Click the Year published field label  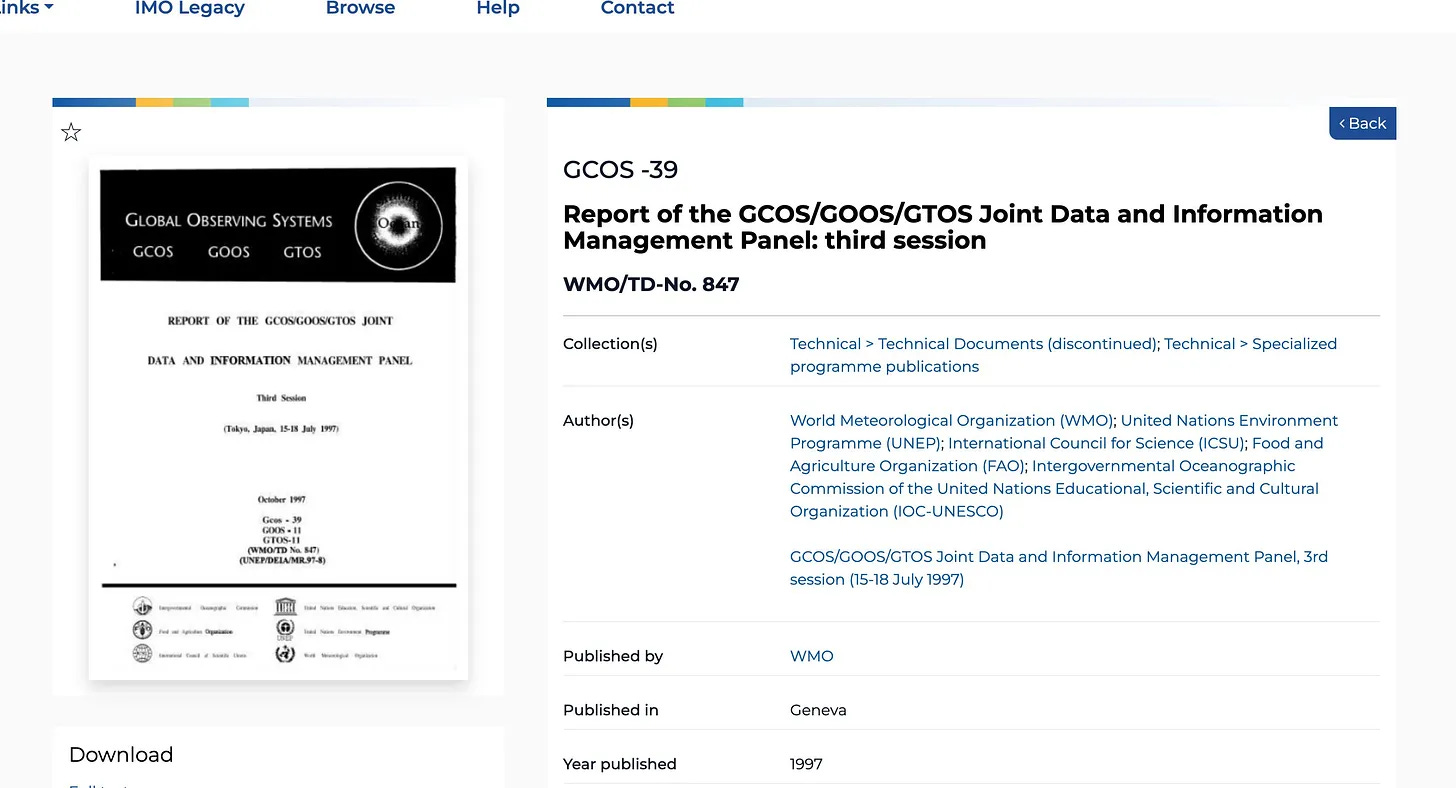click(620, 764)
